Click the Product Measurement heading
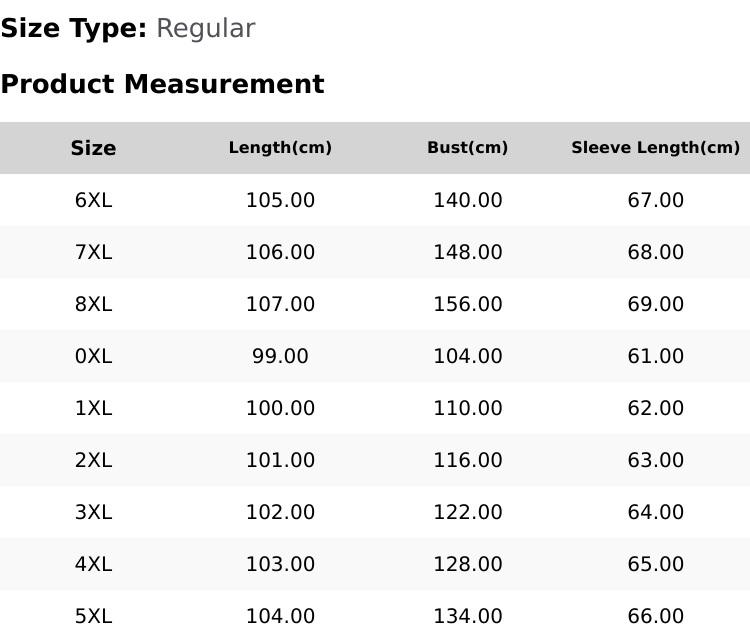 click(x=163, y=84)
